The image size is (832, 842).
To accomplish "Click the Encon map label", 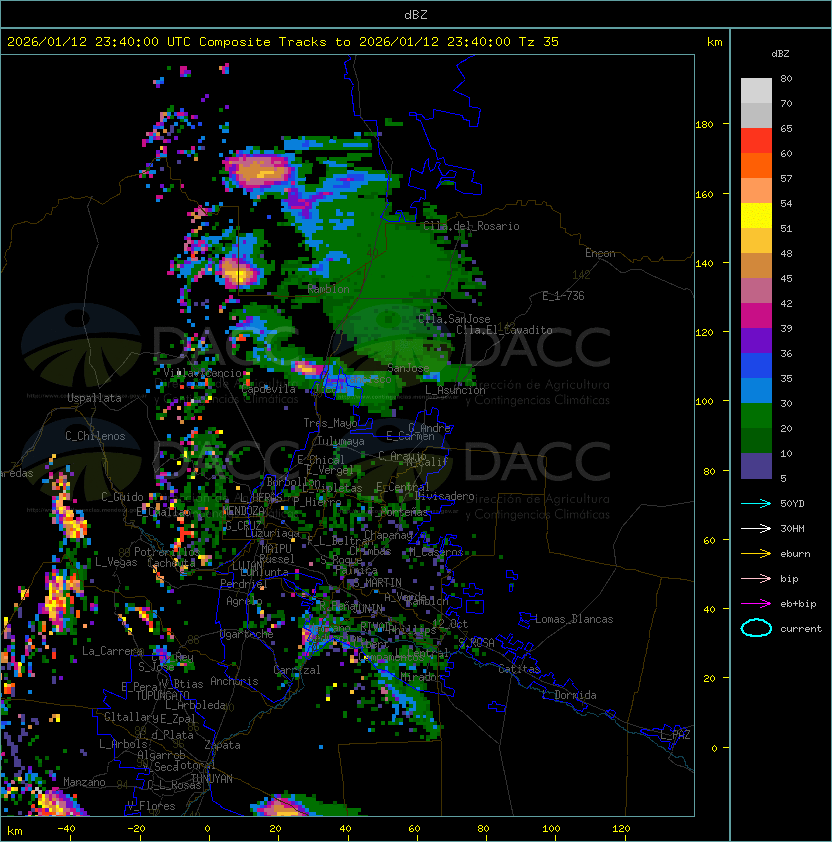I will [600, 253].
